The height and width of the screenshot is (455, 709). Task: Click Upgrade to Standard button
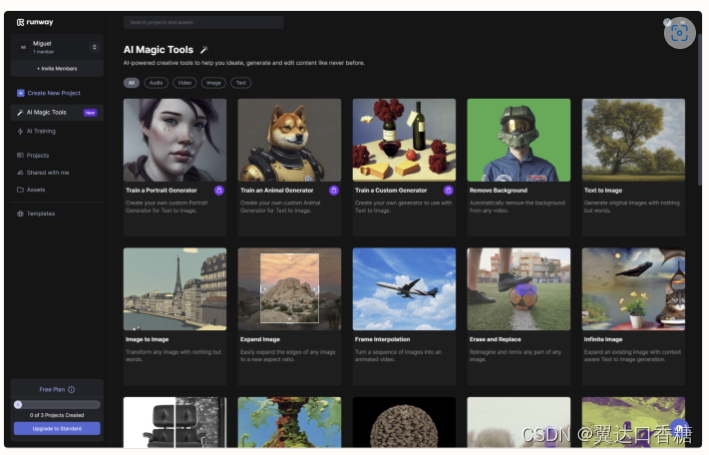(57, 429)
